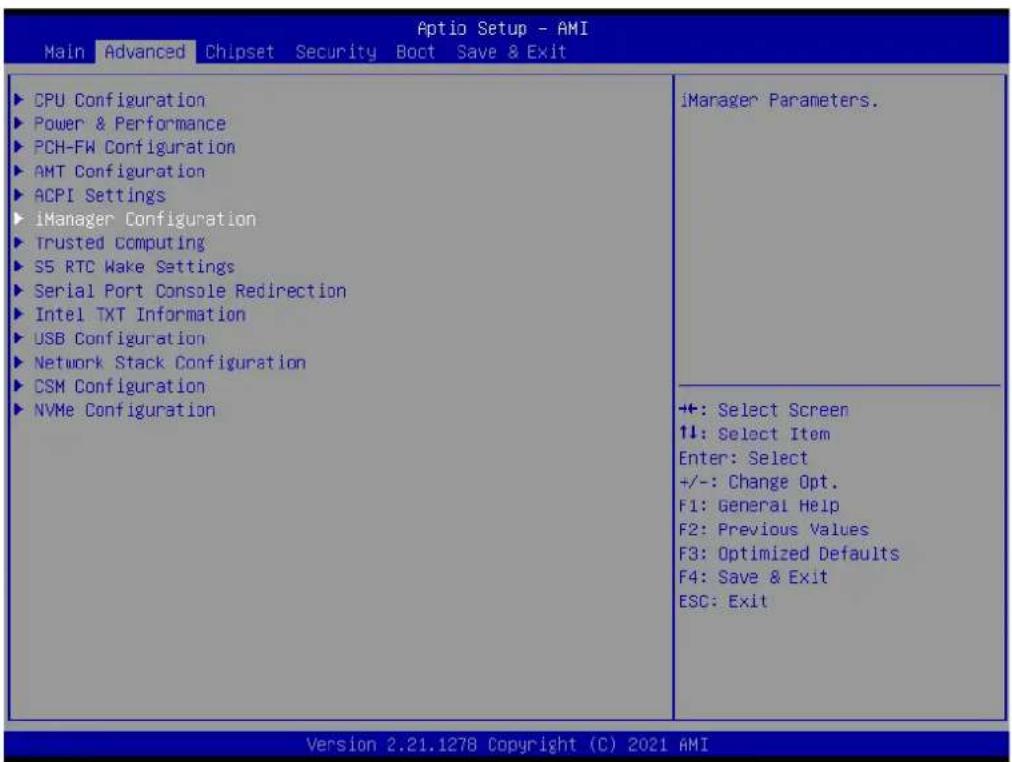This screenshot has height=762, width=1012.
Task: Open highlighted iManager Configuration entry
Action: tap(145, 219)
